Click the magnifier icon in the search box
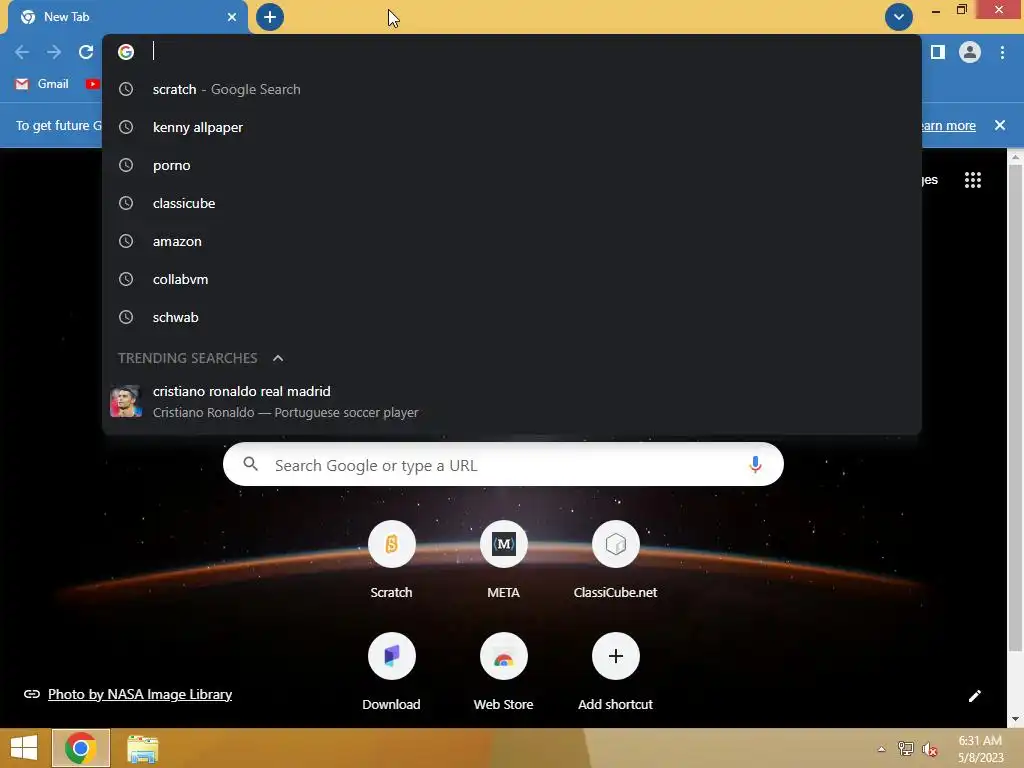This screenshot has width=1024, height=768. coord(250,464)
